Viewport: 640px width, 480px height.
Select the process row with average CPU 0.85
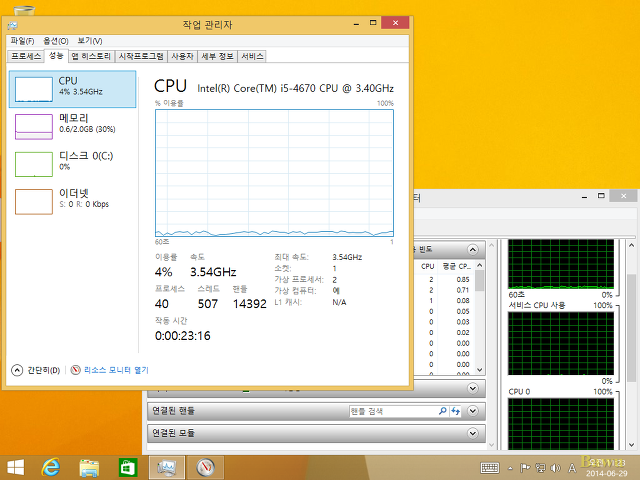coord(444,280)
